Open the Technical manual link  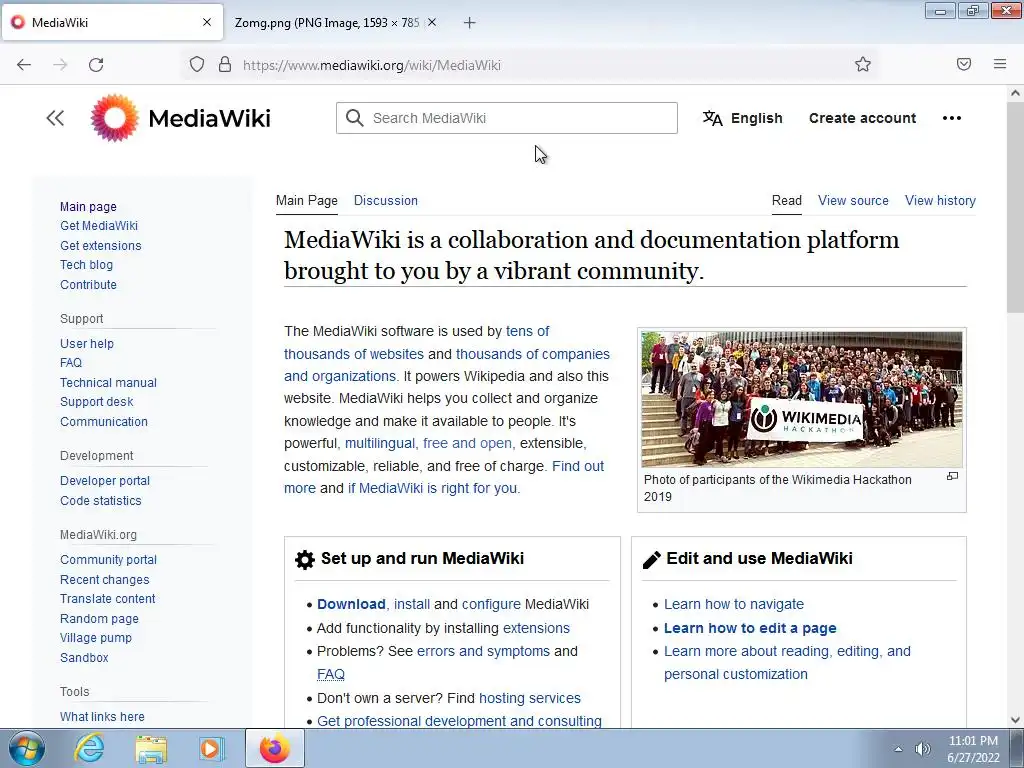point(108,383)
